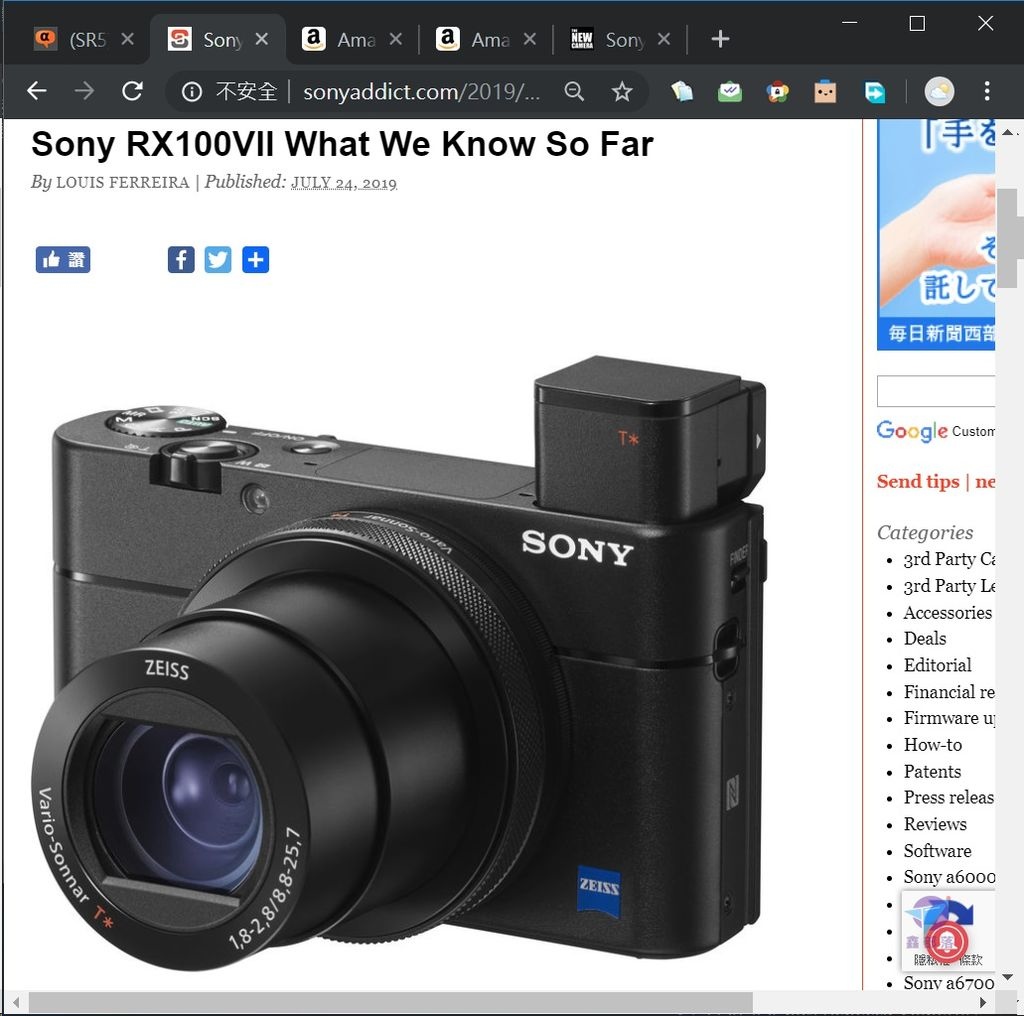This screenshot has width=1024, height=1016.
Task: Go back to the previous page
Action: point(37,91)
